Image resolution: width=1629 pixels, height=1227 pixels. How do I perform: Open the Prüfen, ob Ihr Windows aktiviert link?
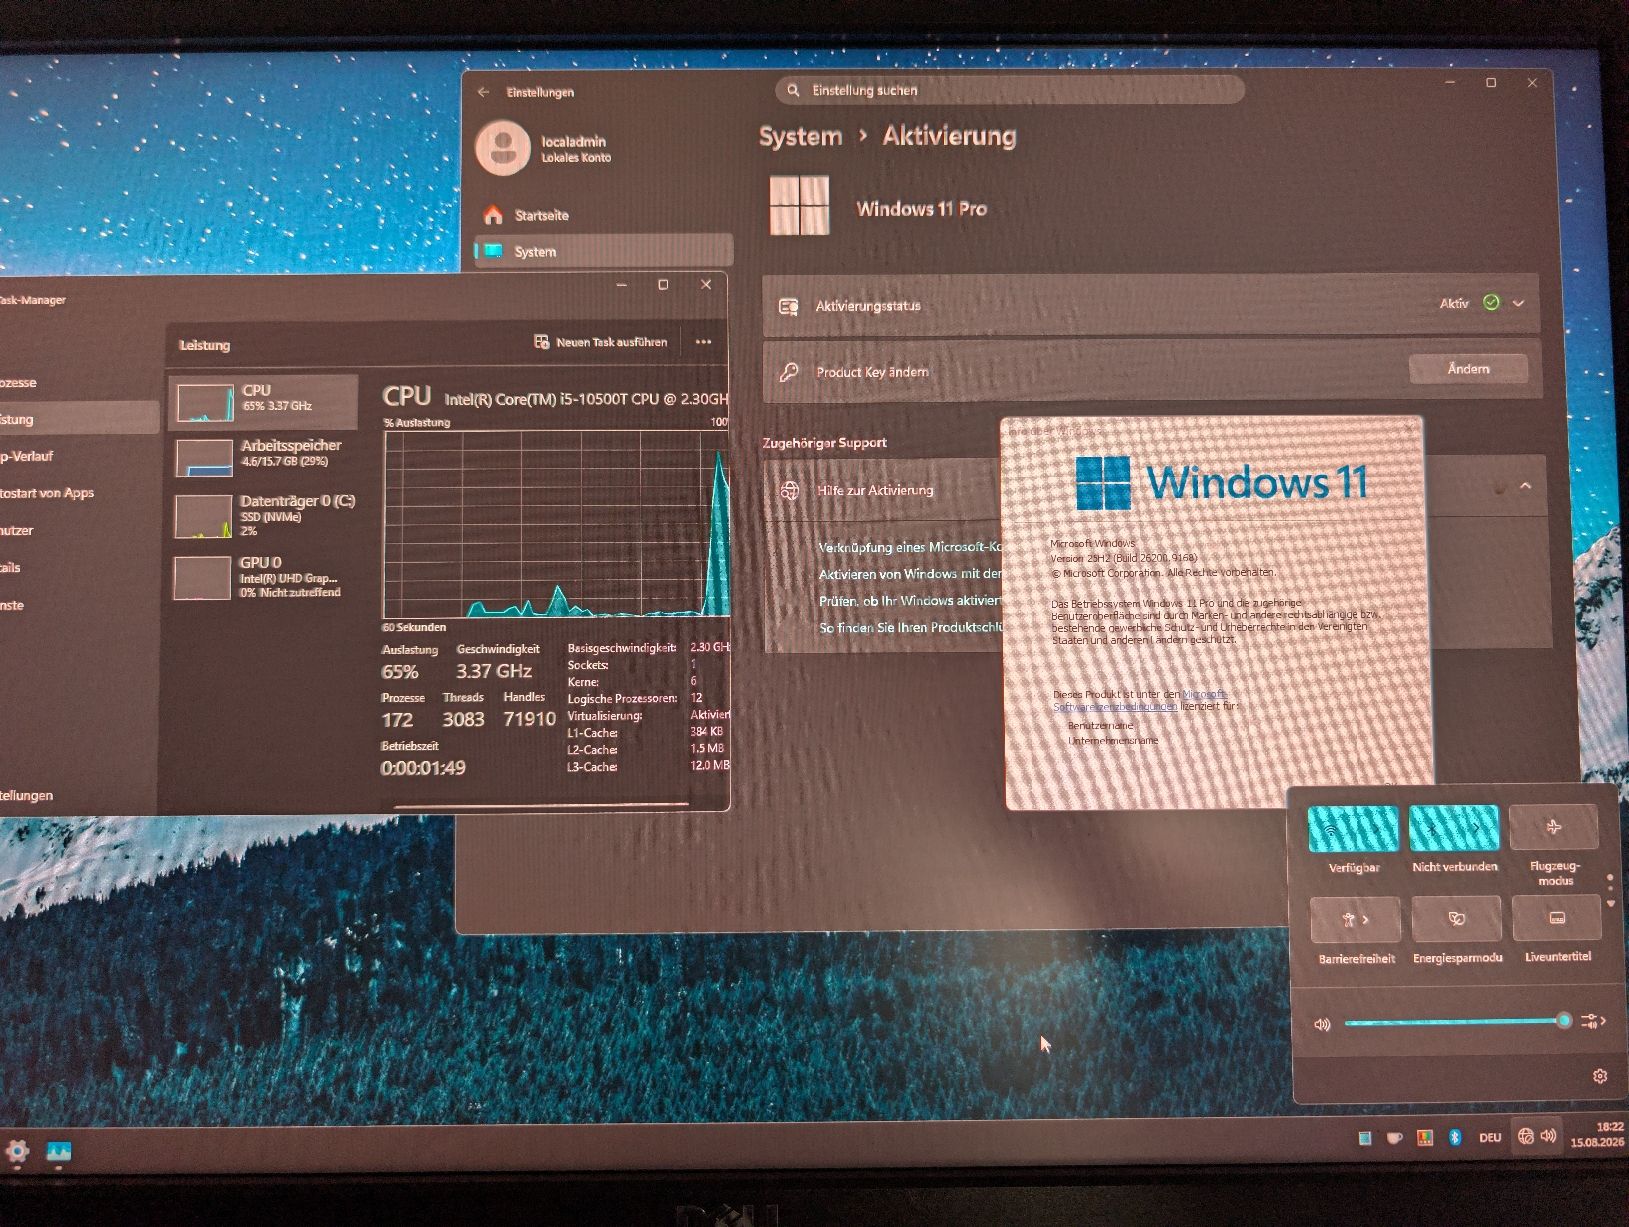coord(910,601)
